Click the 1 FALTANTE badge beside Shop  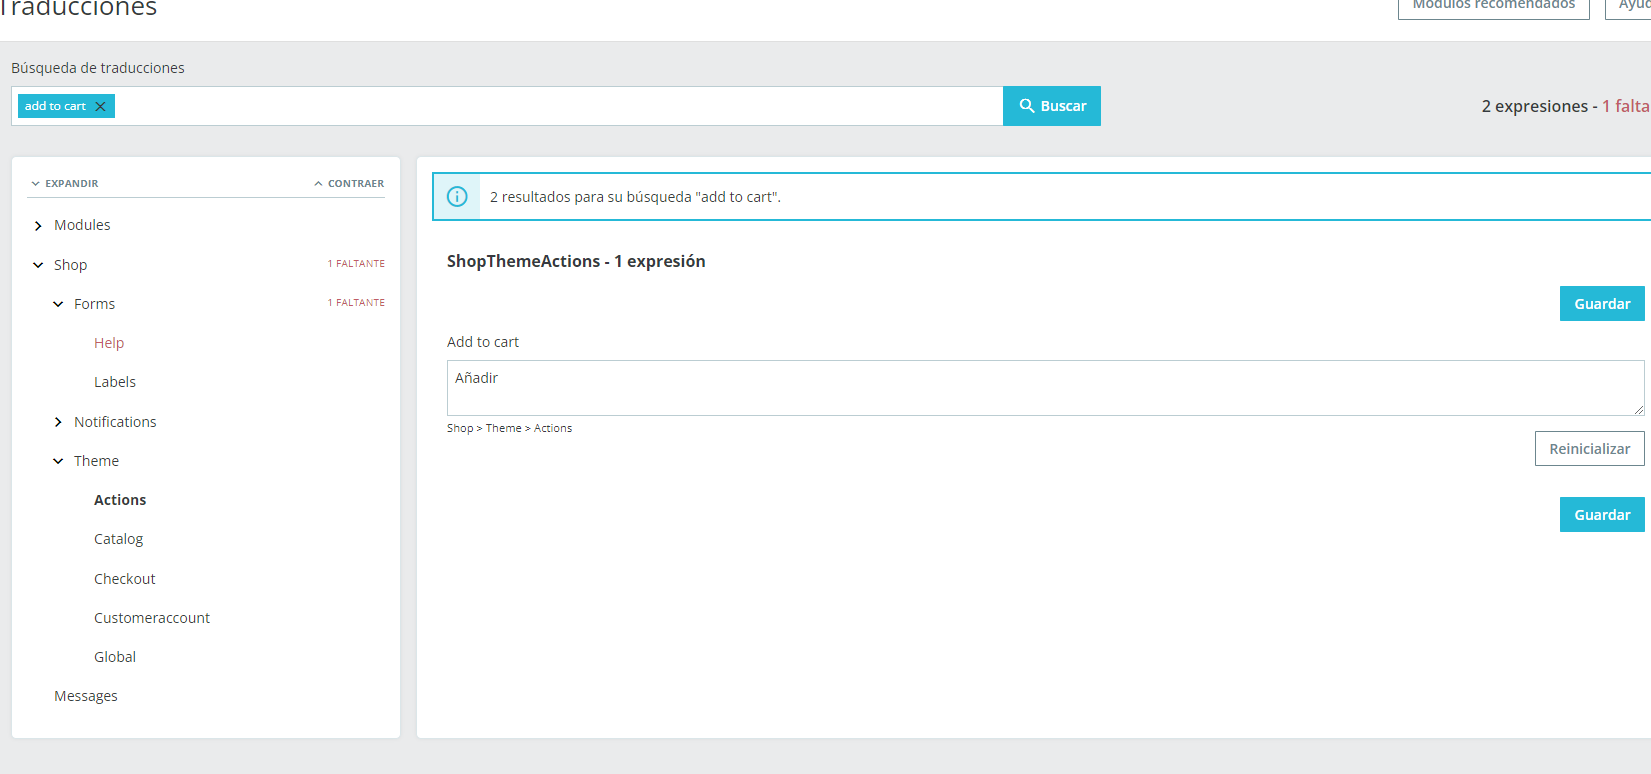point(356,264)
